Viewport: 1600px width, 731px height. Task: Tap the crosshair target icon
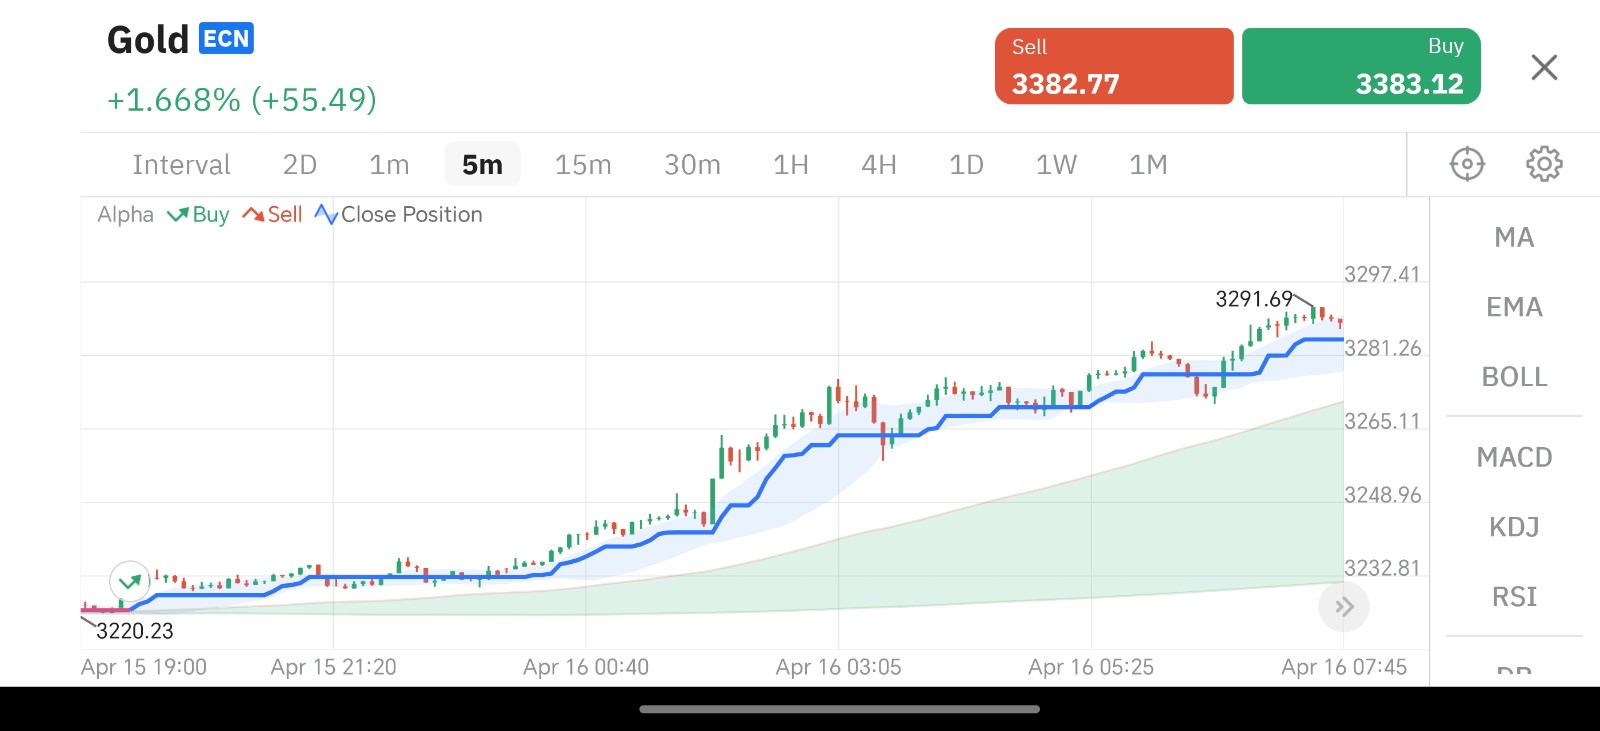(x=1467, y=164)
